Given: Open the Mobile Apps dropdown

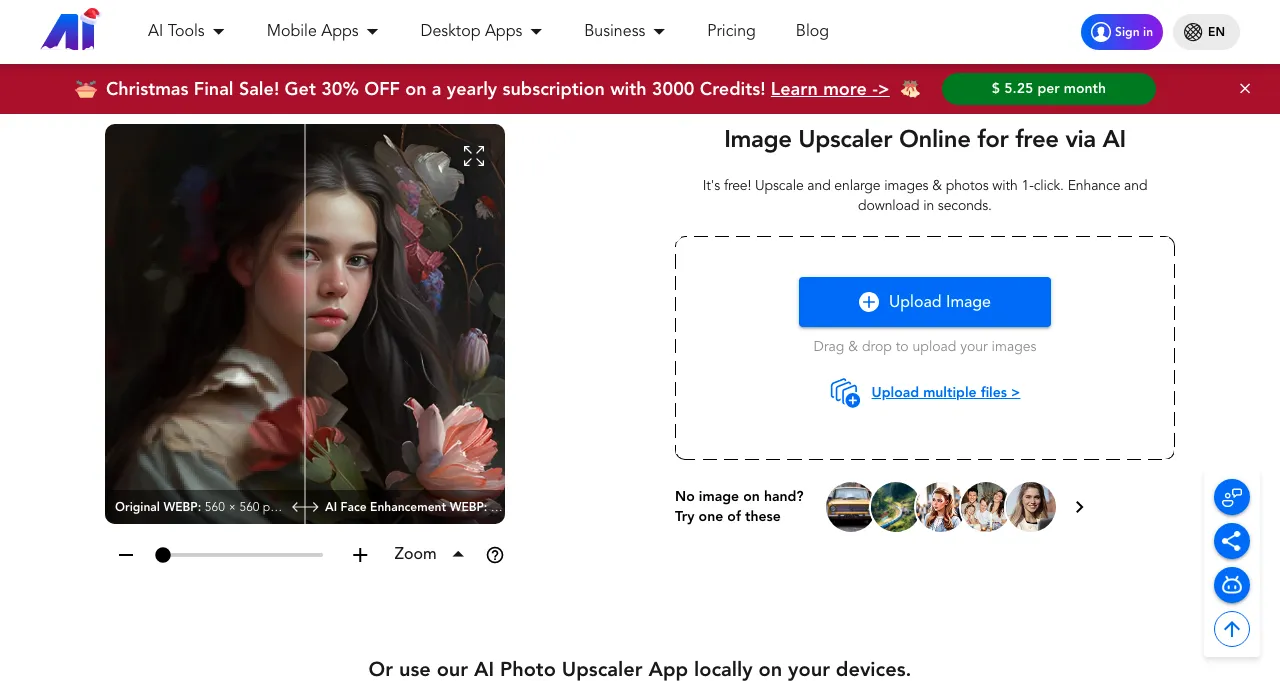Looking at the screenshot, I should pyautogui.click(x=322, y=31).
